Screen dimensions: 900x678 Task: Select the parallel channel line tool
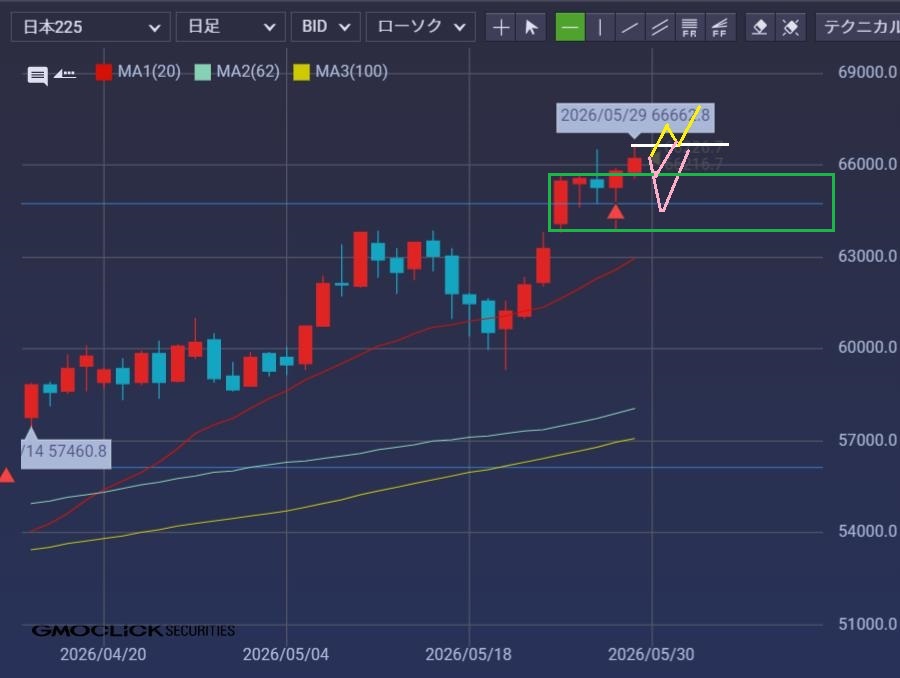click(x=660, y=27)
